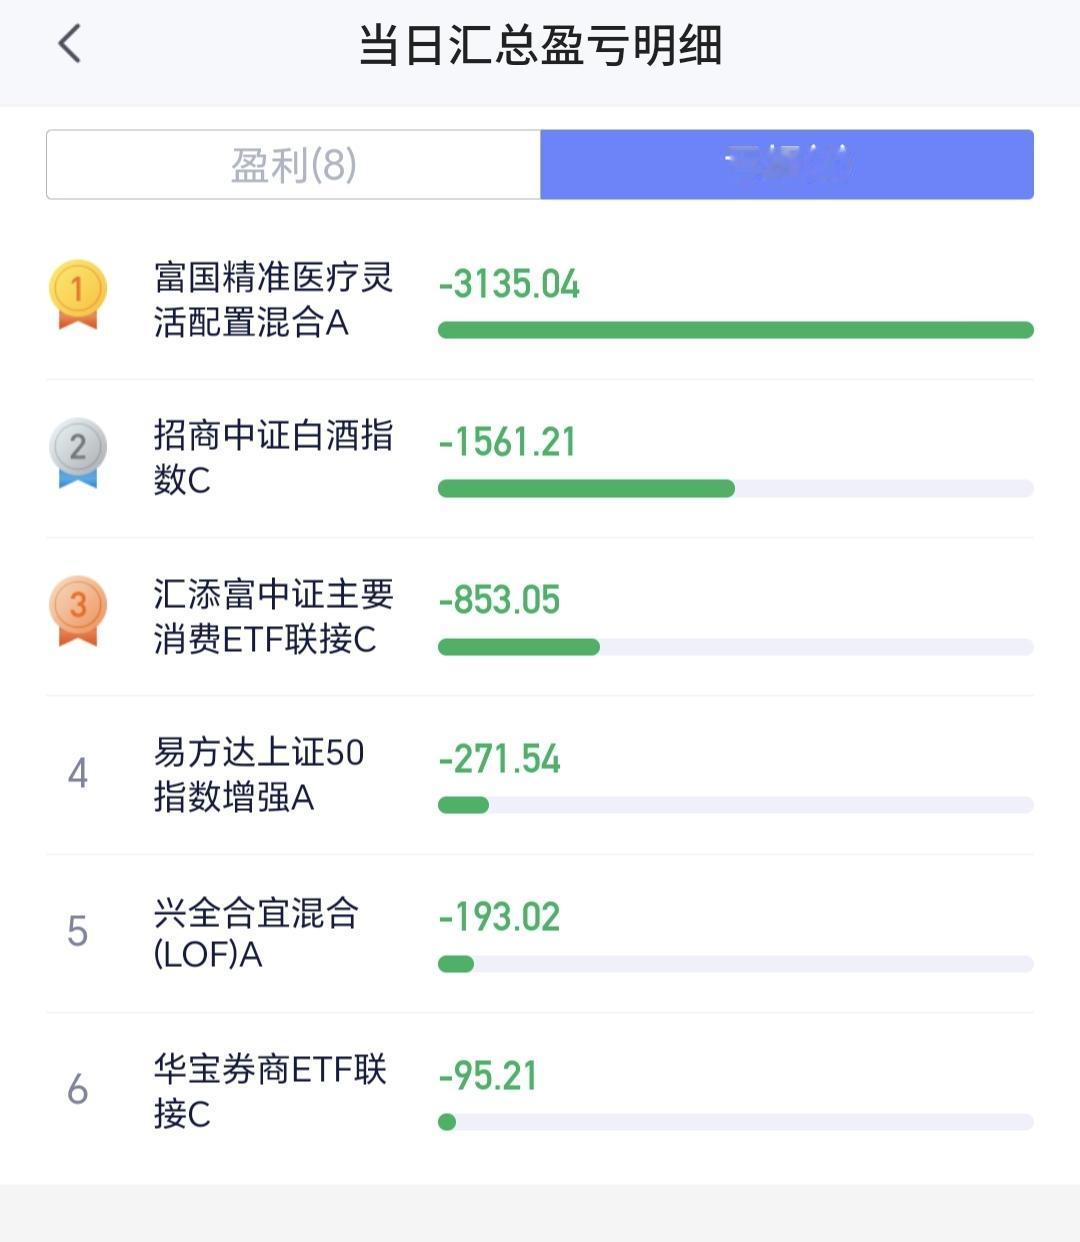Click the gold first-place medal icon
Viewport: 1080px width, 1242px height.
(x=78, y=295)
